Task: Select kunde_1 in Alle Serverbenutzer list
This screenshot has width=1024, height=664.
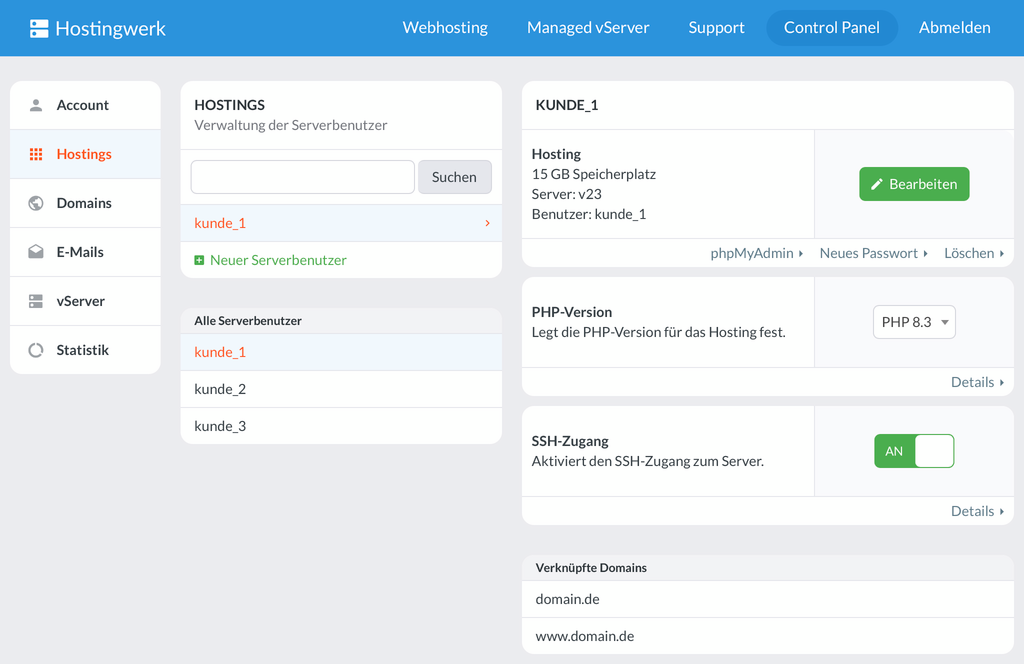Action: point(341,353)
